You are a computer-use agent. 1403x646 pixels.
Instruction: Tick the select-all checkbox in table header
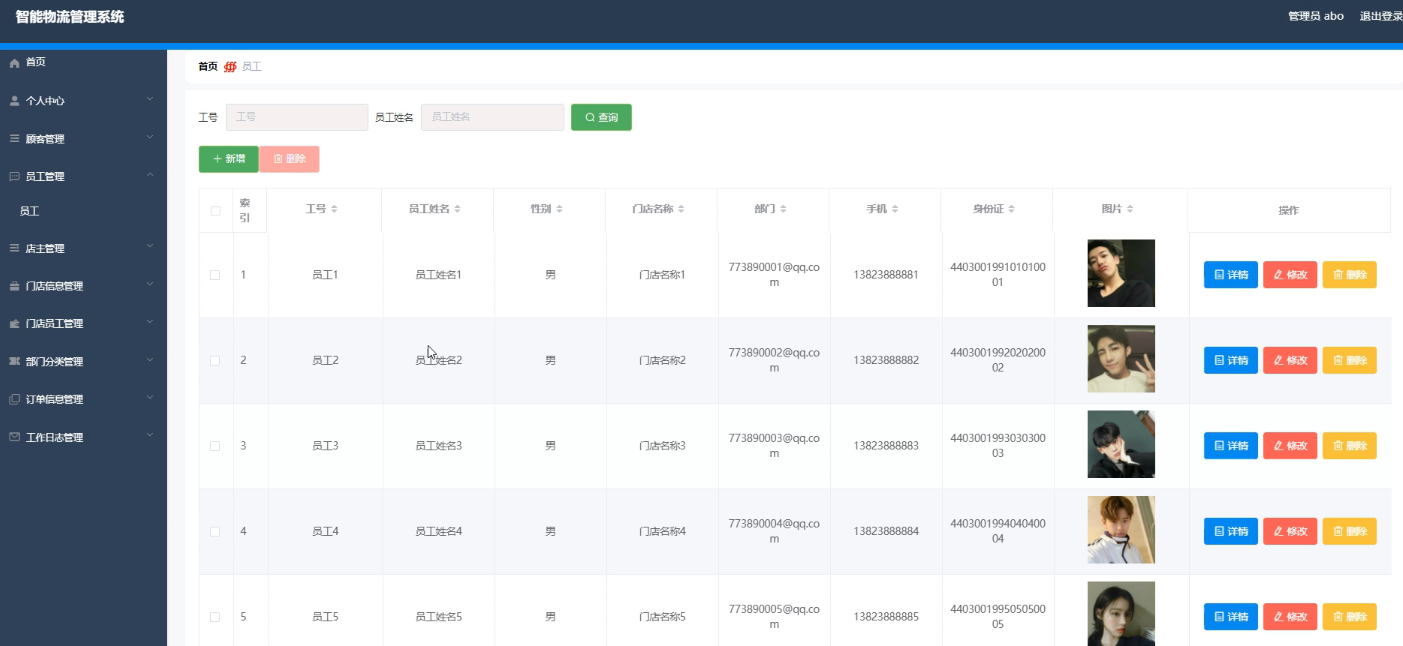[215, 211]
